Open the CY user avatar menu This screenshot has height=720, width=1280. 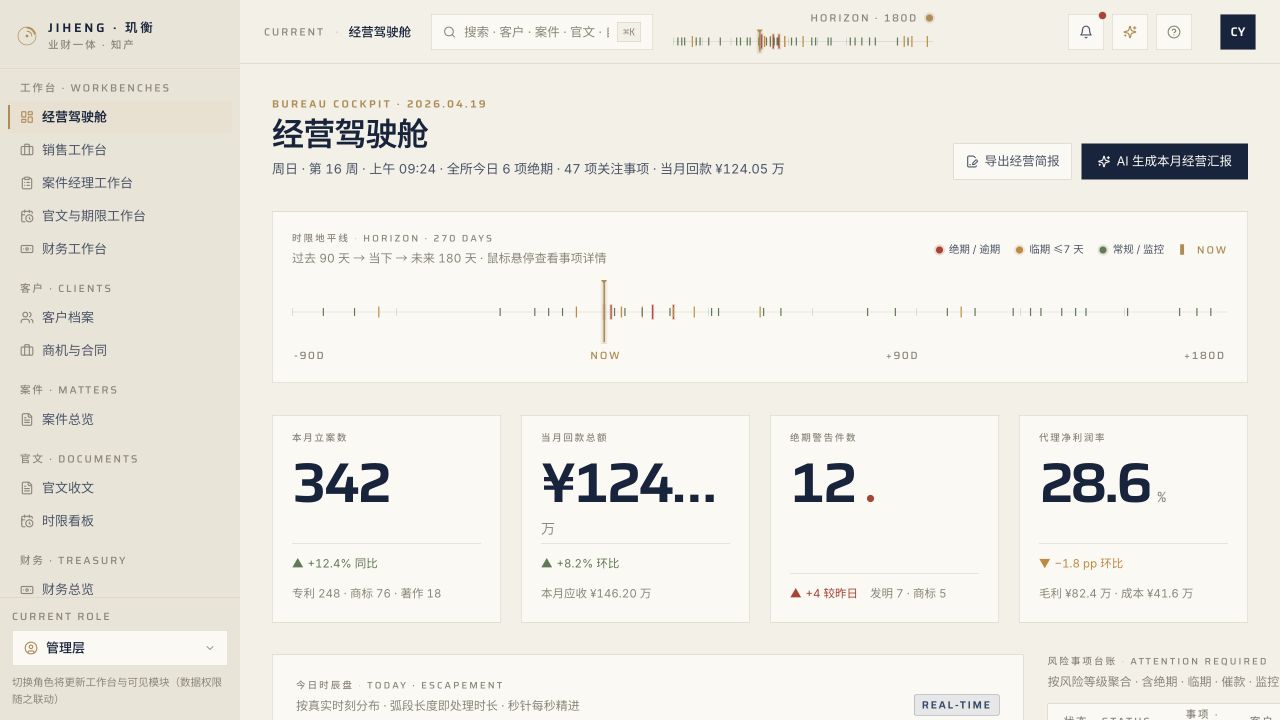1238,32
